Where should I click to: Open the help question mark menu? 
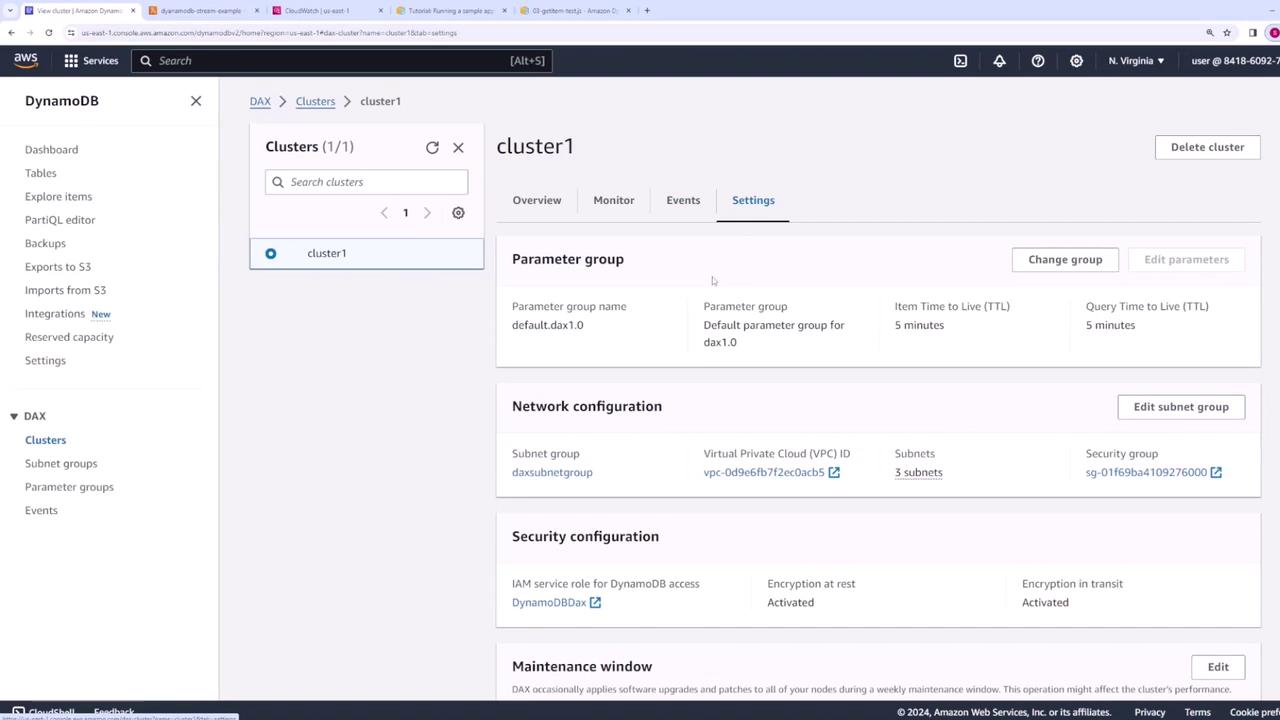click(x=1038, y=61)
